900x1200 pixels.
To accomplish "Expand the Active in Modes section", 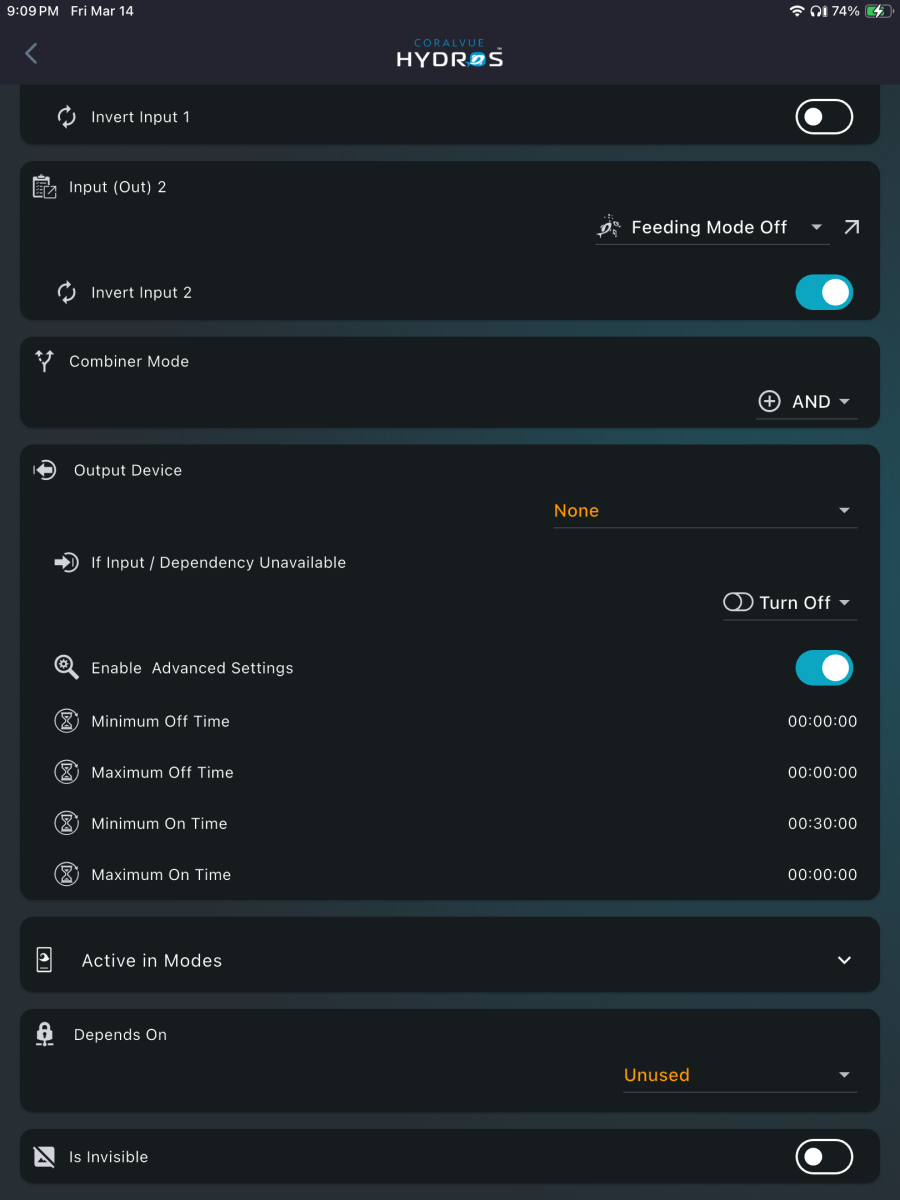I will coord(450,960).
